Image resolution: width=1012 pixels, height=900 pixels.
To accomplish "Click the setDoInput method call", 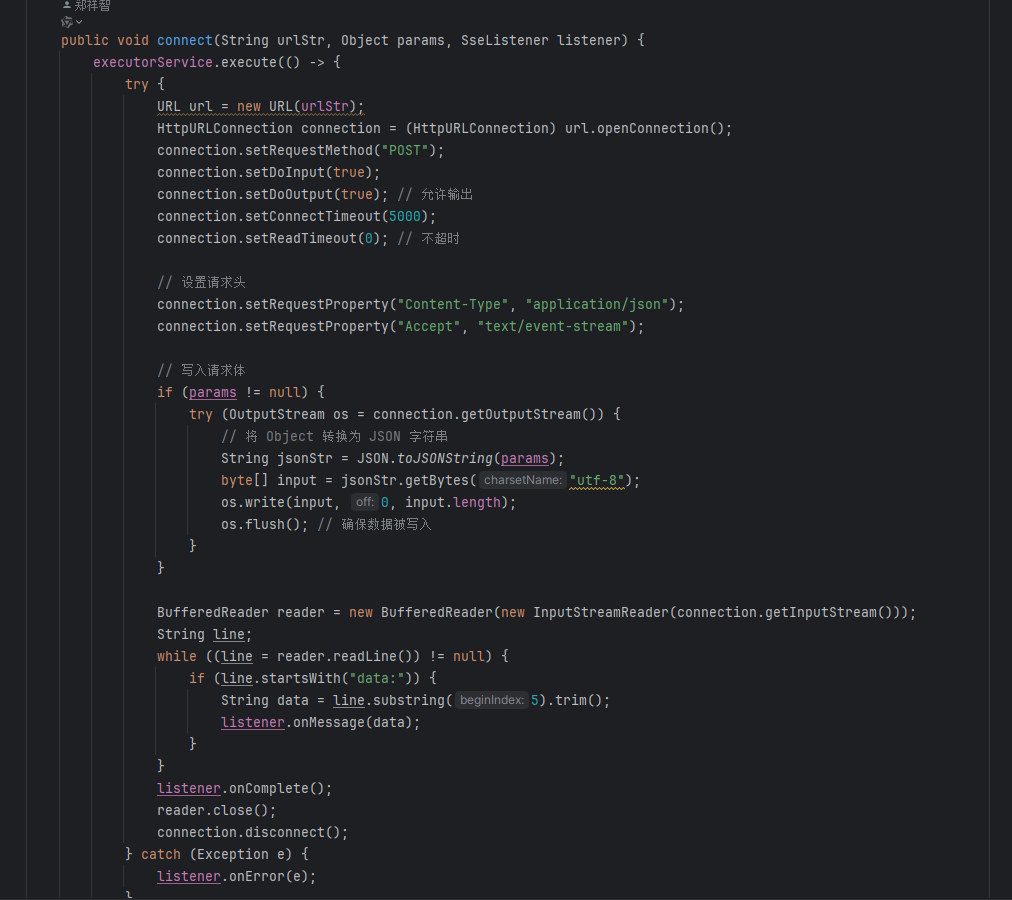I will [x=285, y=172].
